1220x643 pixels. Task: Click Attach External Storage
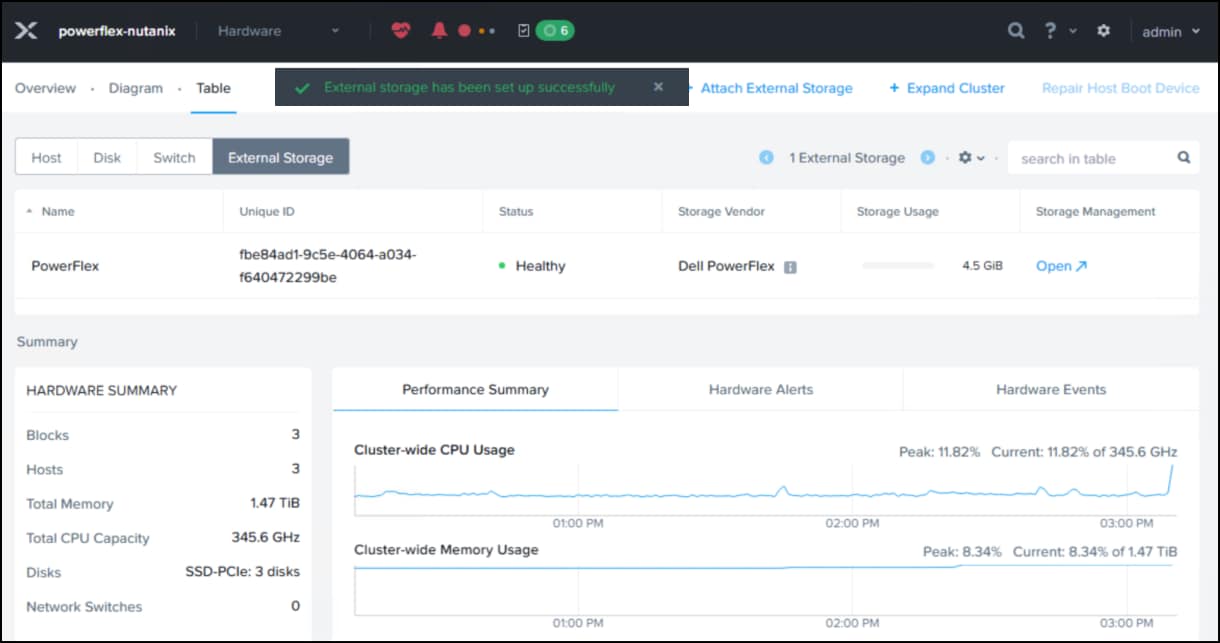[x=776, y=88]
